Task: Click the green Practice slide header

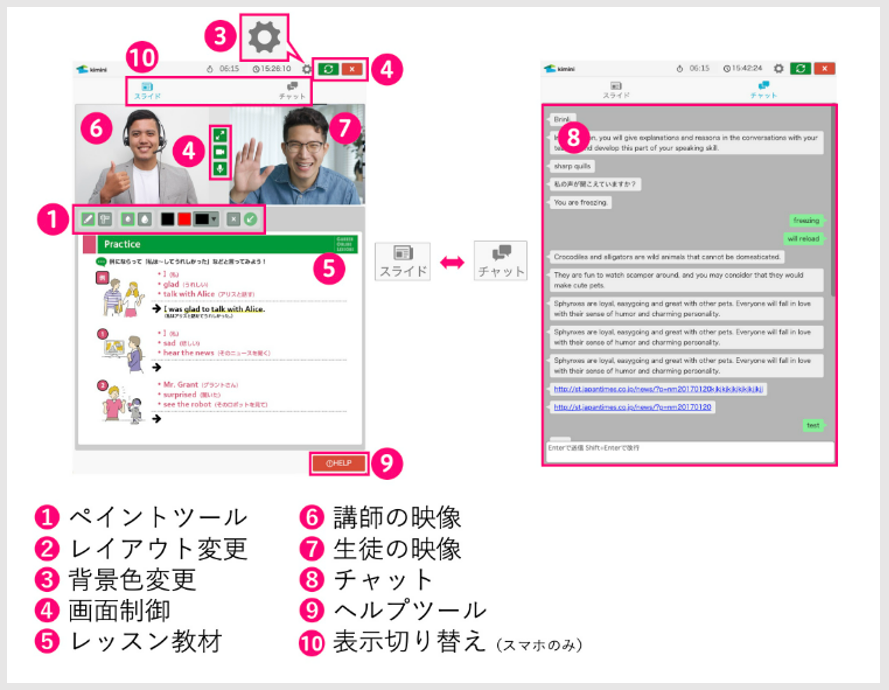Action: click(x=227, y=244)
